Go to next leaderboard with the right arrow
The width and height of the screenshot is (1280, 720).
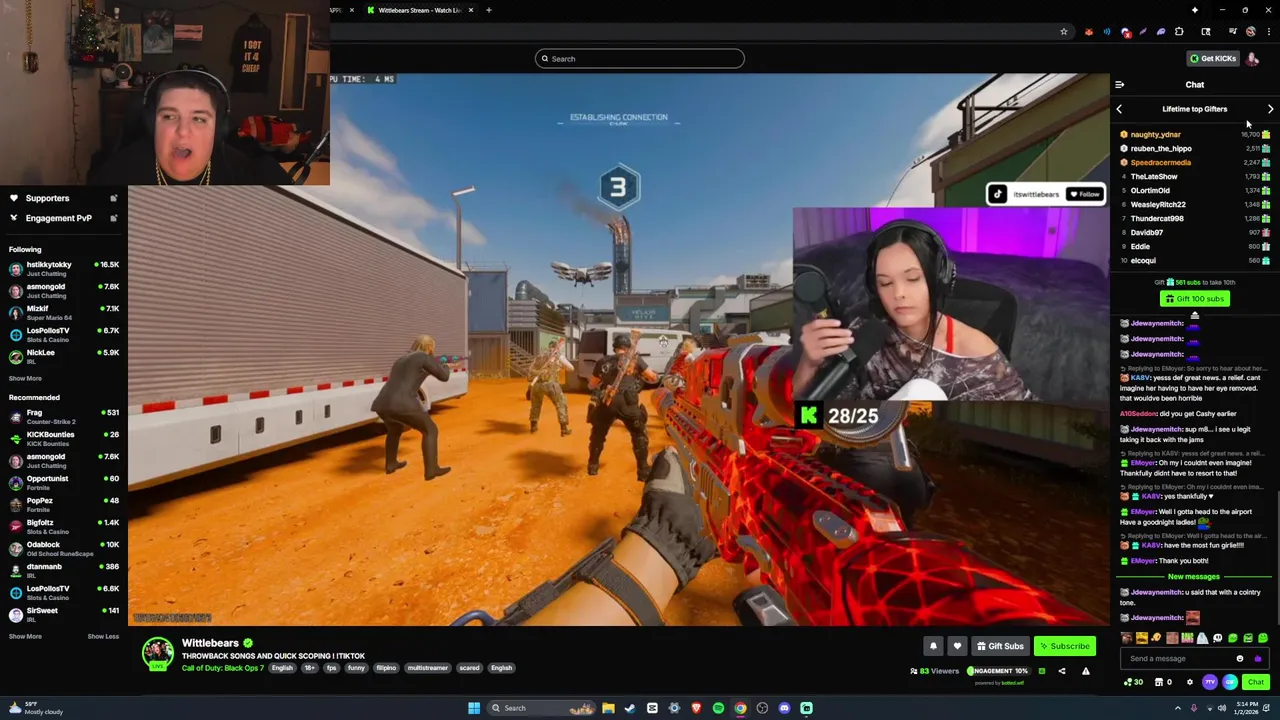1270,109
